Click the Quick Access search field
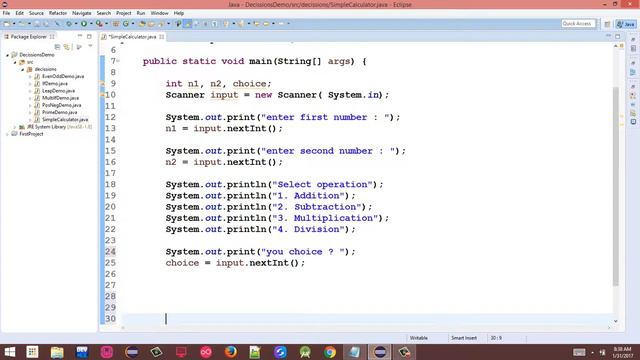640x360 pixels. pyautogui.click(x=578, y=24)
